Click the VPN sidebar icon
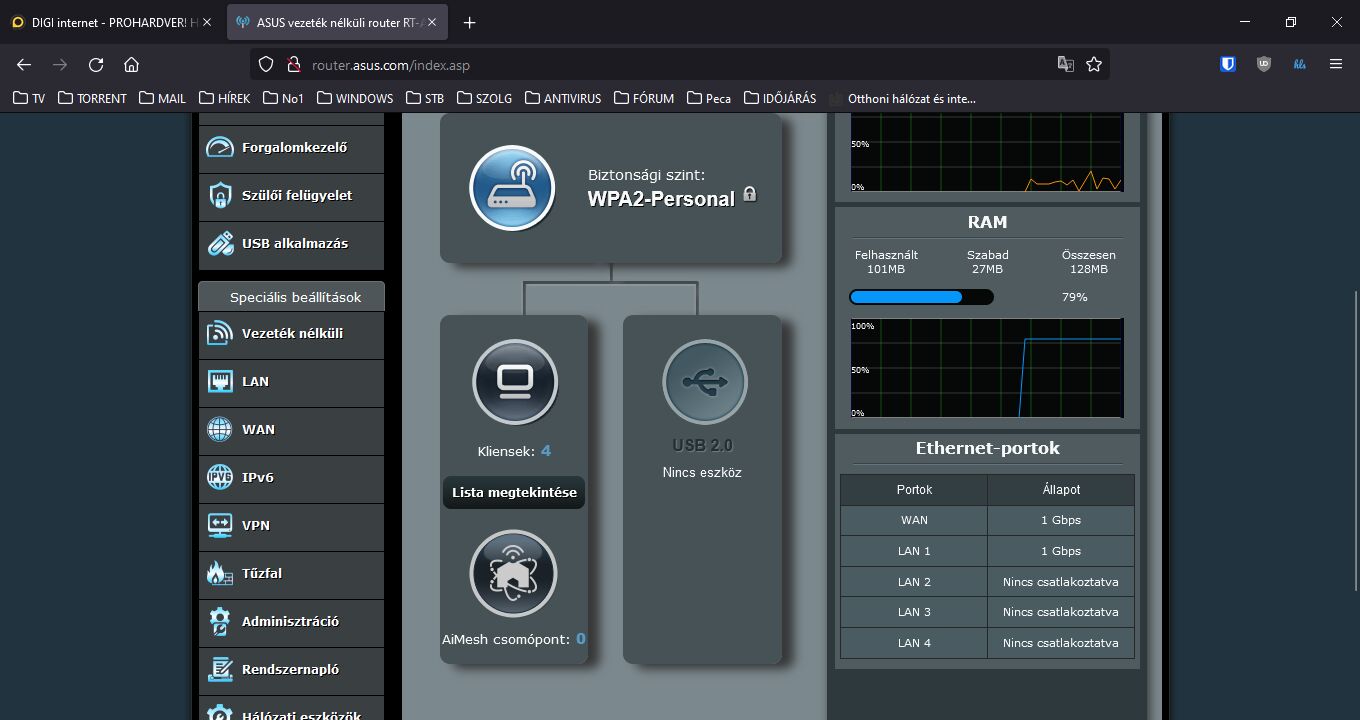This screenshot has width=1360, height=720. (x=220, y=525)
